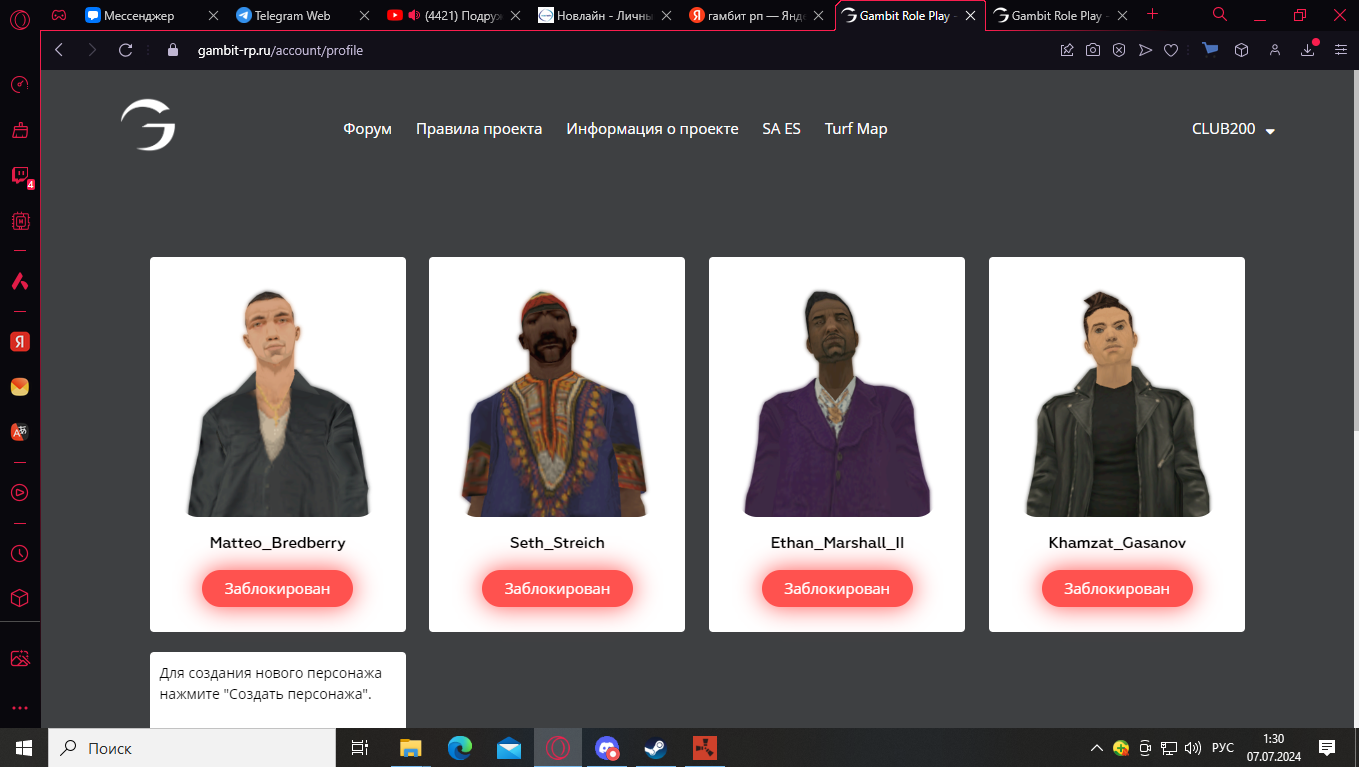This screenshot has width=1359, height=767.
Task: Show hidden system tray icons chevron
Action: [1097, 748]
